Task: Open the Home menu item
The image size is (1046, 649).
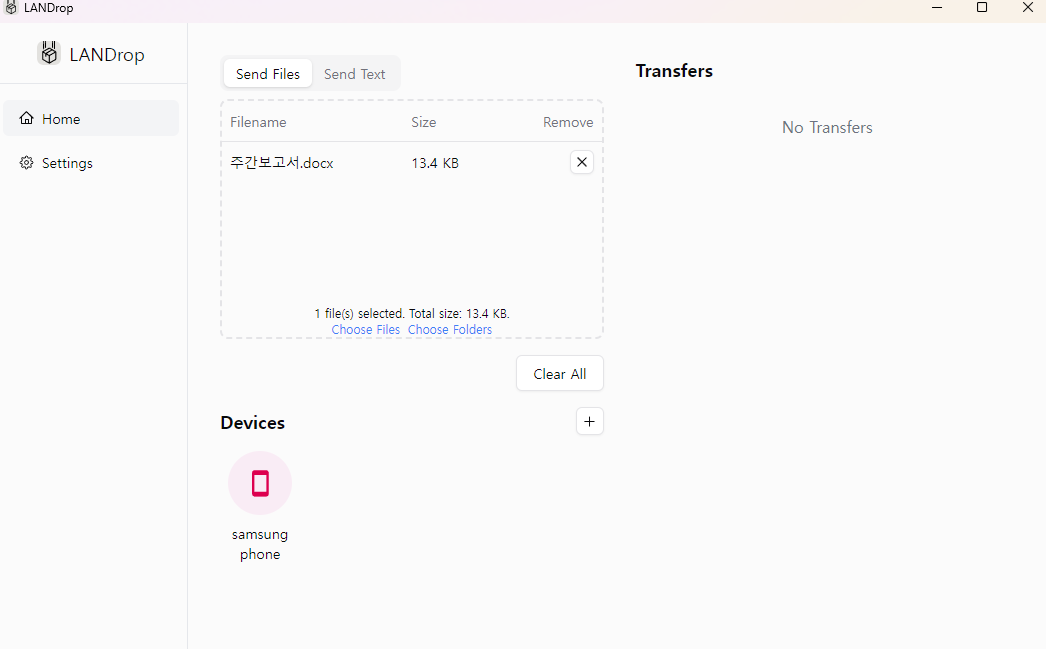Action: 91,119
